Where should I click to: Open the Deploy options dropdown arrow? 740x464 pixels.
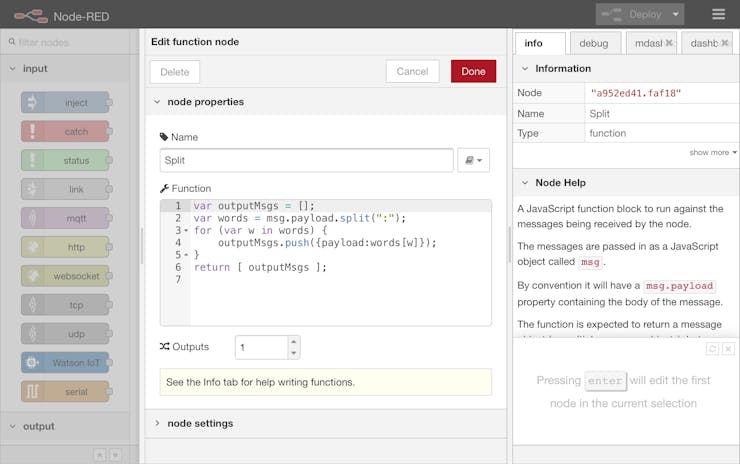tap(675, 15)
